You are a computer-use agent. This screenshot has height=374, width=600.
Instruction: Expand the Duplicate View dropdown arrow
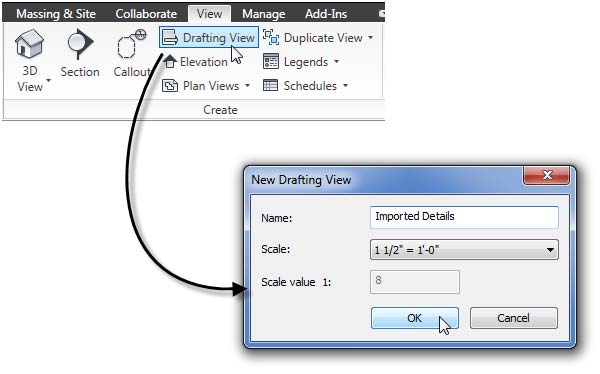point(370,38)
